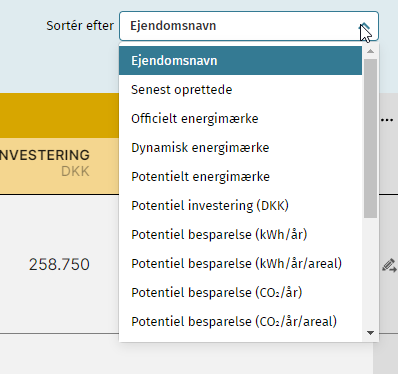The image size is (398, 374).
Task: Pick Potentielt energimærke option
Action: coord(240,177)
